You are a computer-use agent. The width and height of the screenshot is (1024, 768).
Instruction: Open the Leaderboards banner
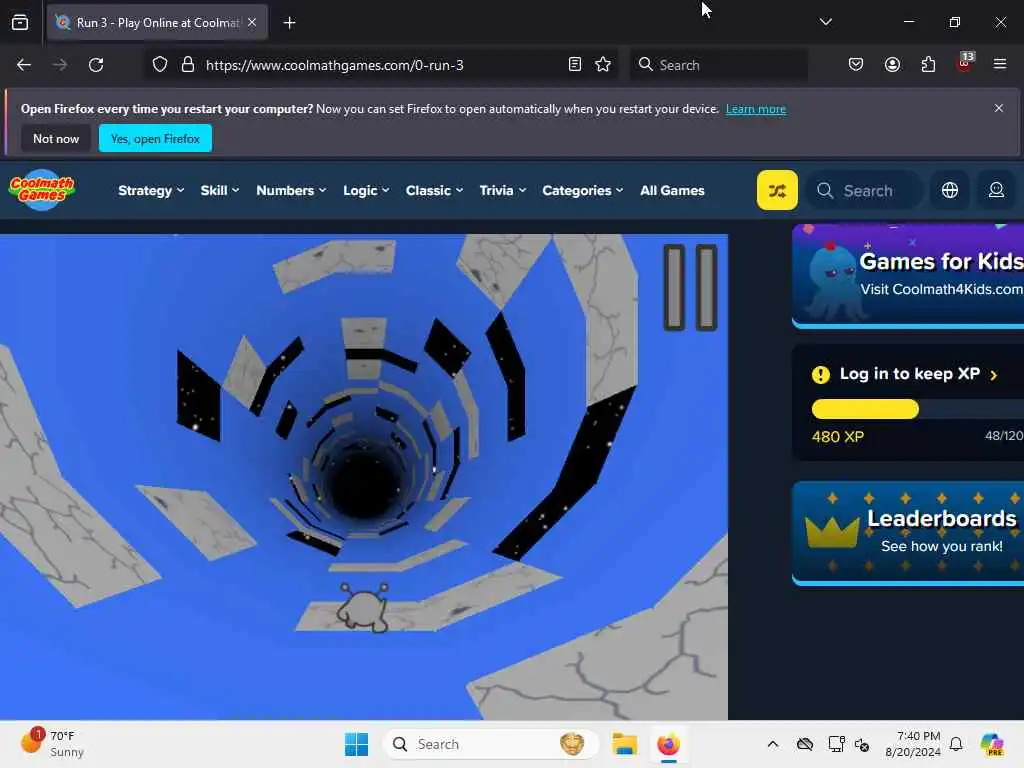908,533
